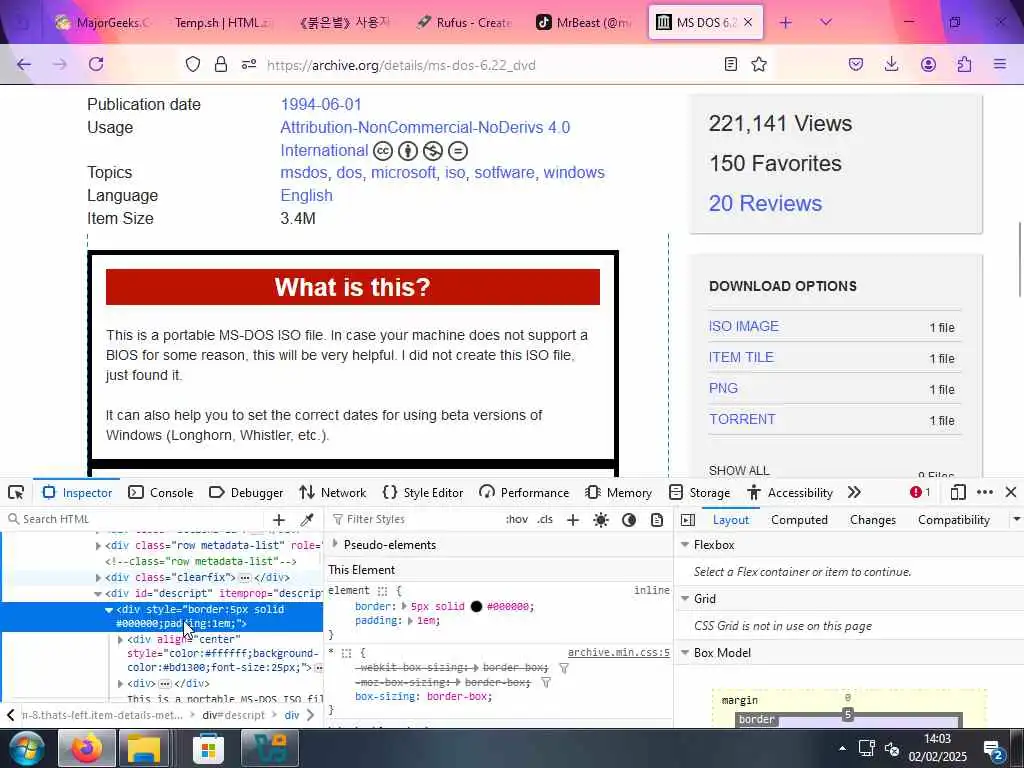
Task: Open the Downloads panel
Action: pos(891,64)
